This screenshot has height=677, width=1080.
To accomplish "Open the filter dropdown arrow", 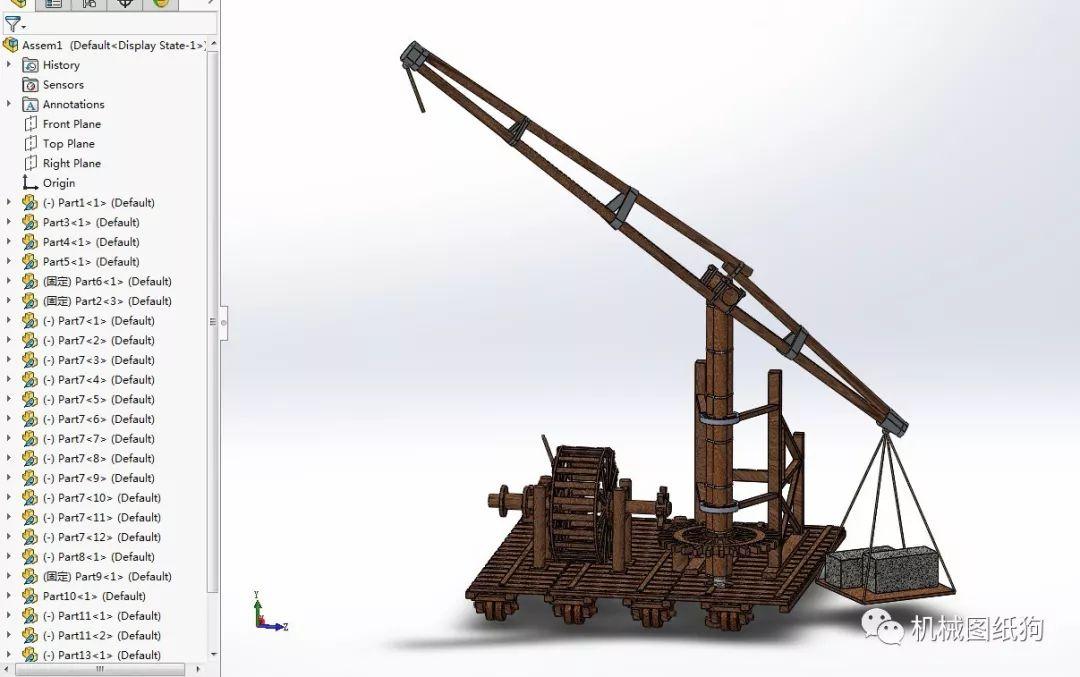I will (x=24, y=26).
